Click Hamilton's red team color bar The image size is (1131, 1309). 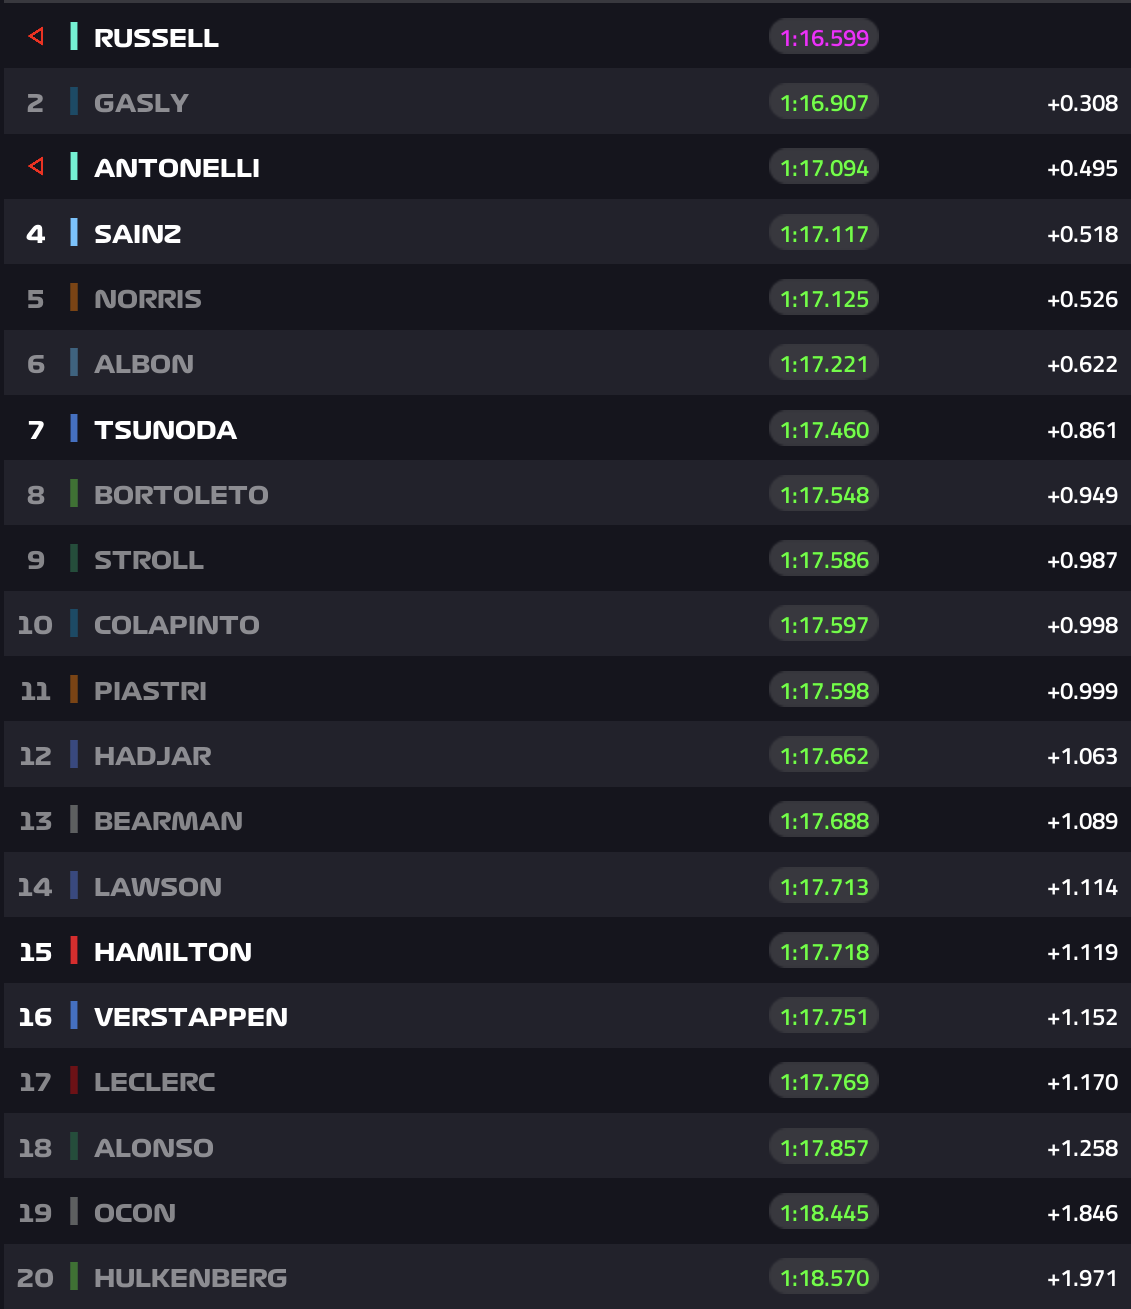tap(74, 951)
